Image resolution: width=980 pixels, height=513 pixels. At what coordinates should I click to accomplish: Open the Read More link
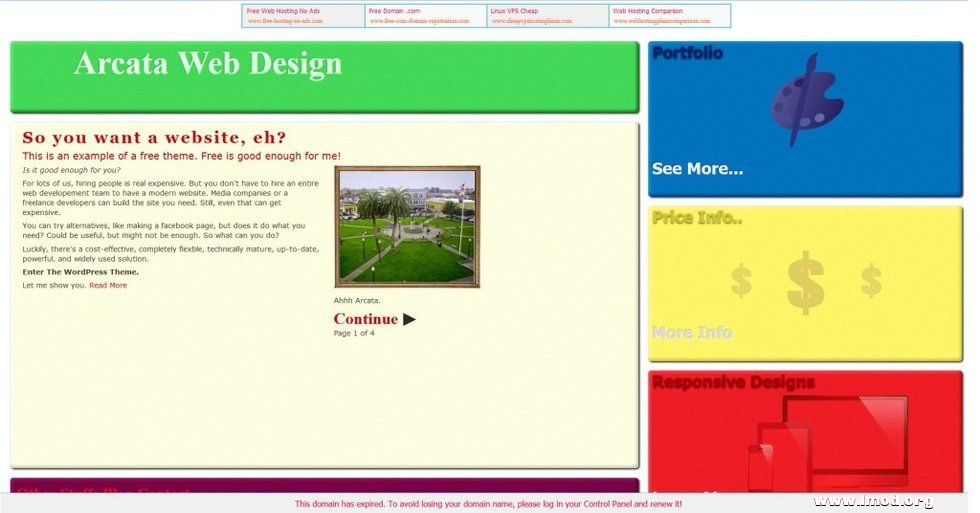108,286
